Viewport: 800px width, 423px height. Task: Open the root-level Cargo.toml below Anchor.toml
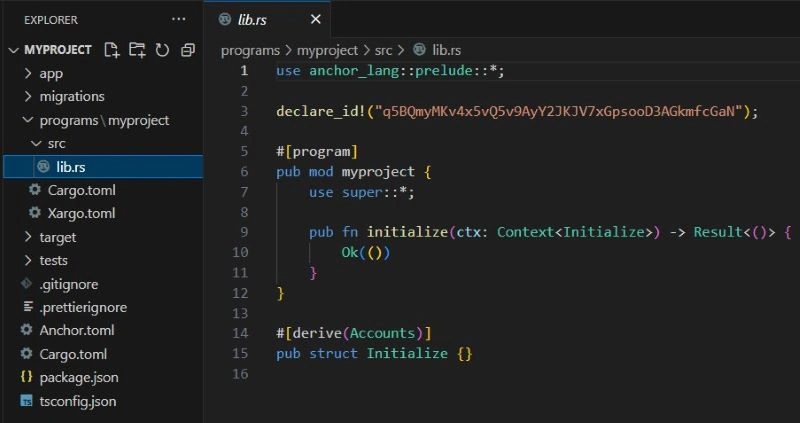click(x=73, y=354)
